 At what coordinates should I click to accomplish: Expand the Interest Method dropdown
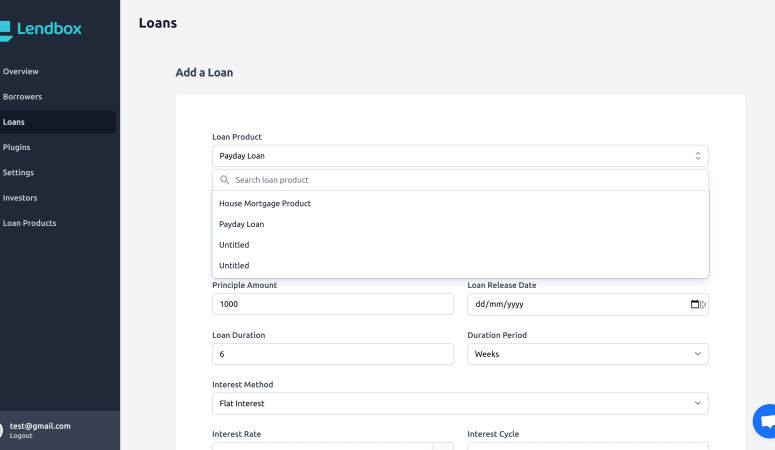click(460, 404)
